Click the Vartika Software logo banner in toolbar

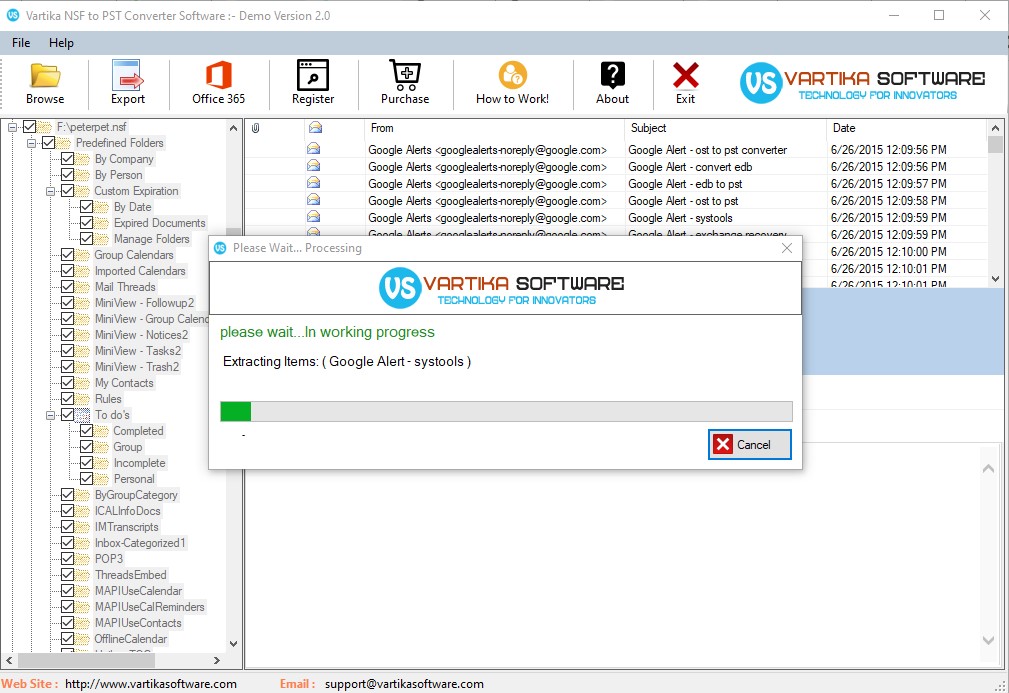pyautogui.click(x=863, y=83)
